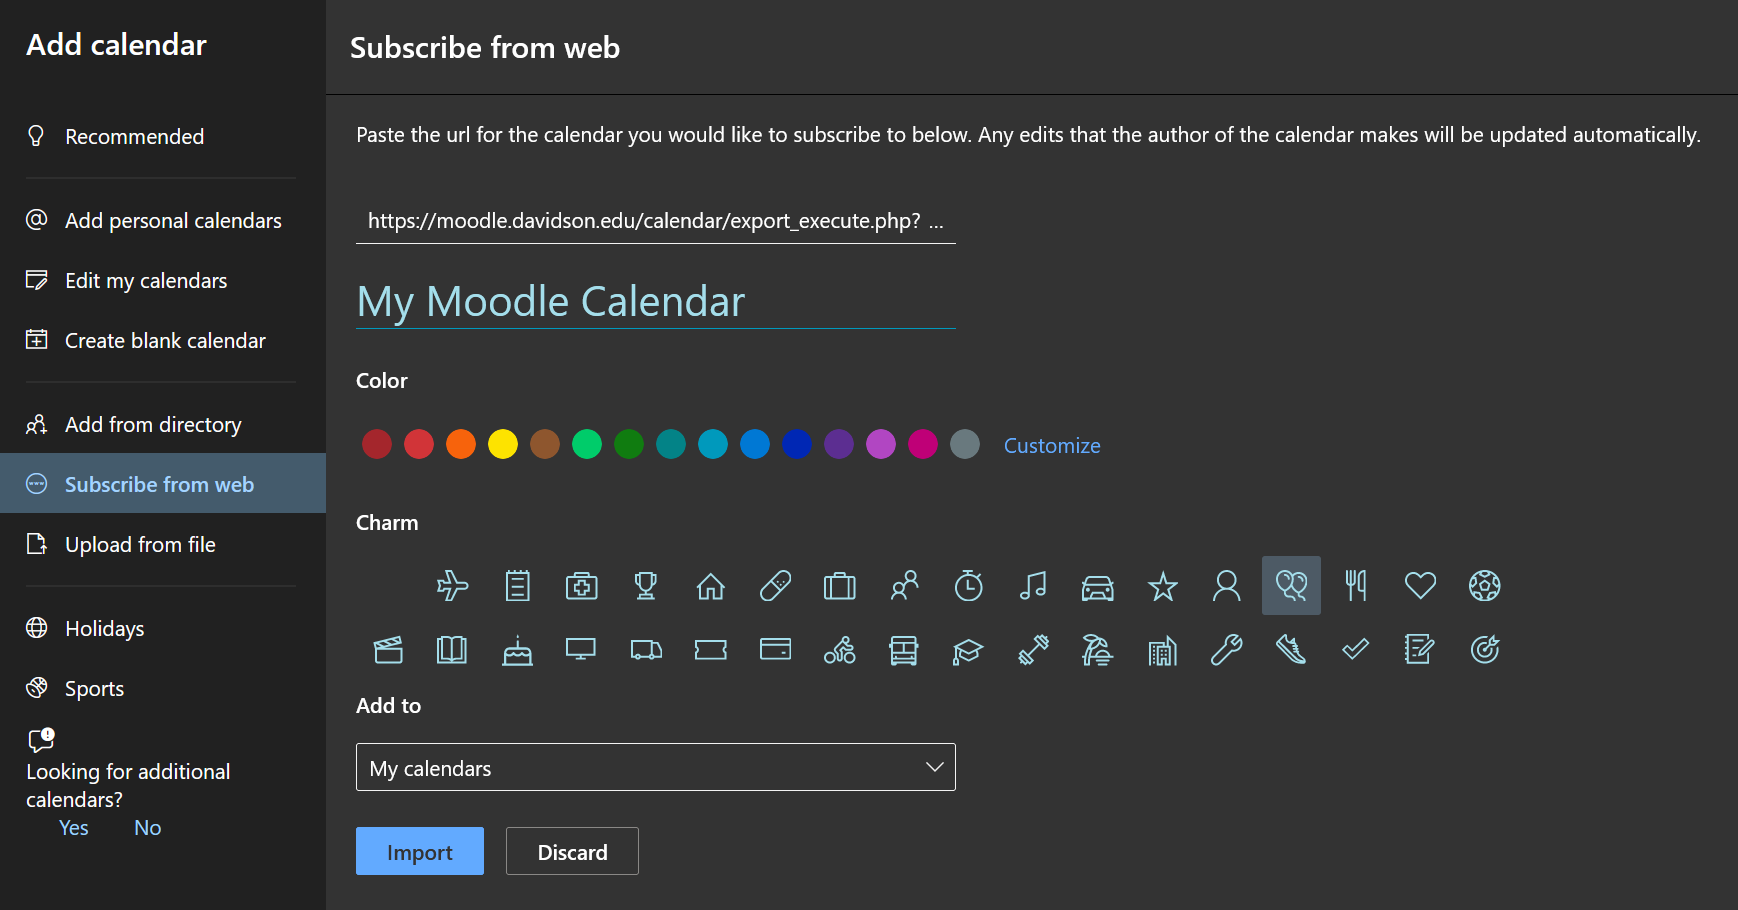
Task: Open Add personal calendars page
Action: click(x=173, y=220)
